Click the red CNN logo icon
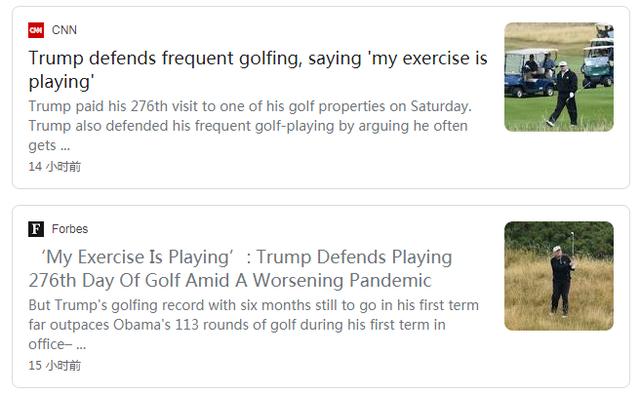 coord(36,30)
